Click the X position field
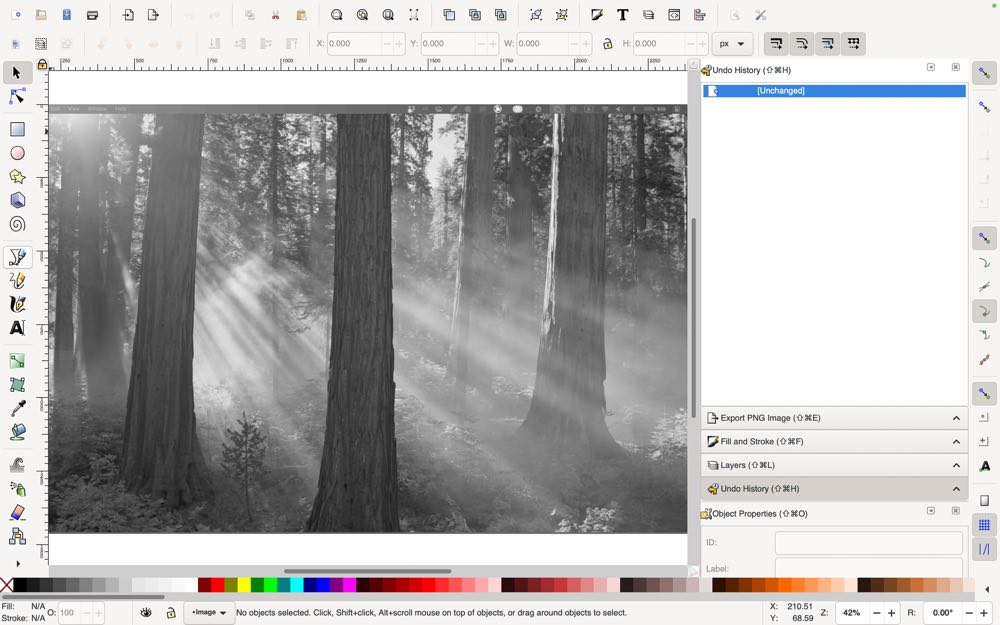 (x=354, y=43)
